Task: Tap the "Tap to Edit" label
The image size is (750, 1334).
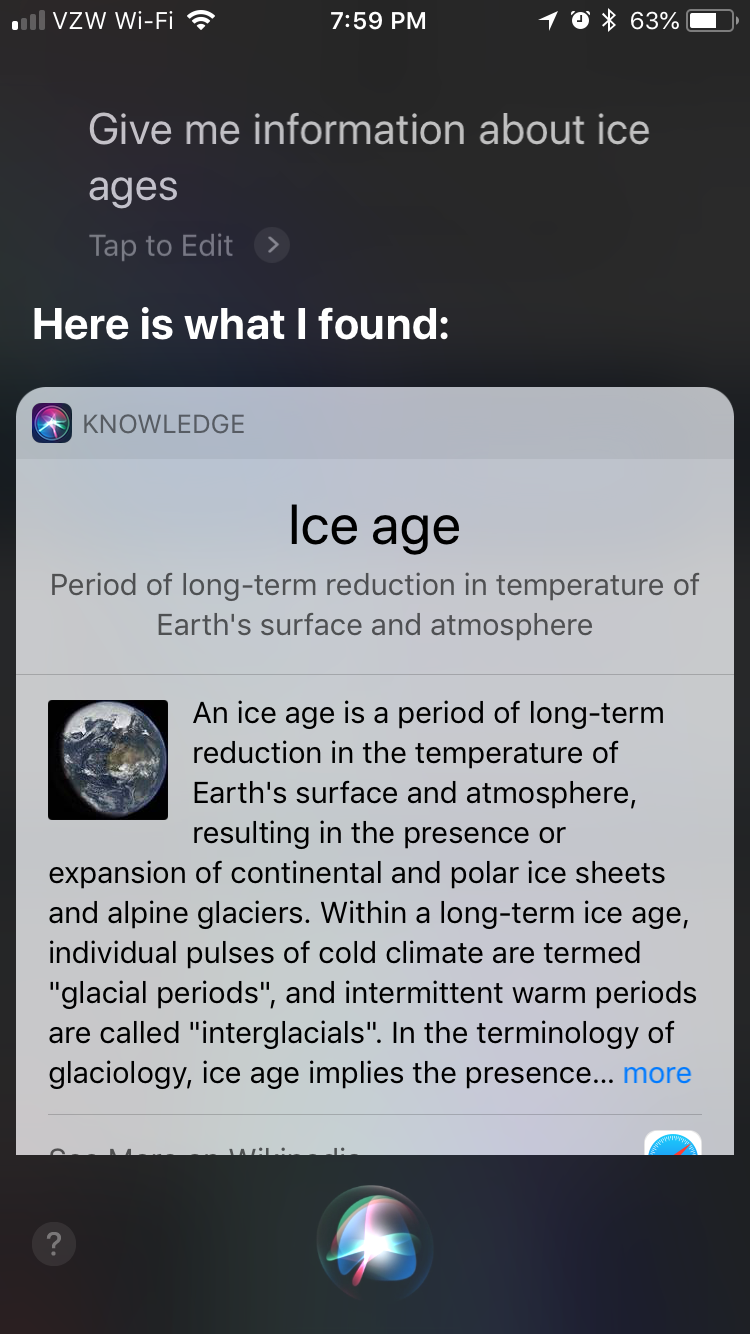Action: [161, 245]
